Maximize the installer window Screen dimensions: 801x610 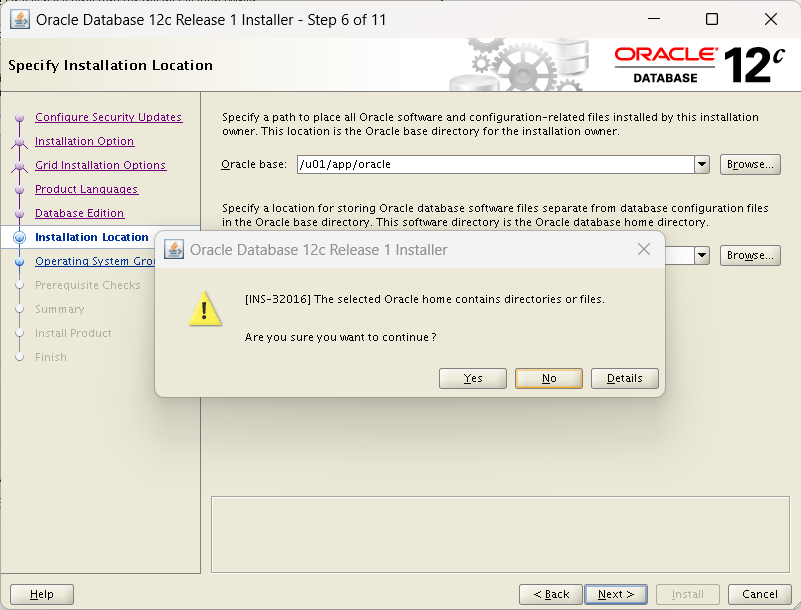712,19
